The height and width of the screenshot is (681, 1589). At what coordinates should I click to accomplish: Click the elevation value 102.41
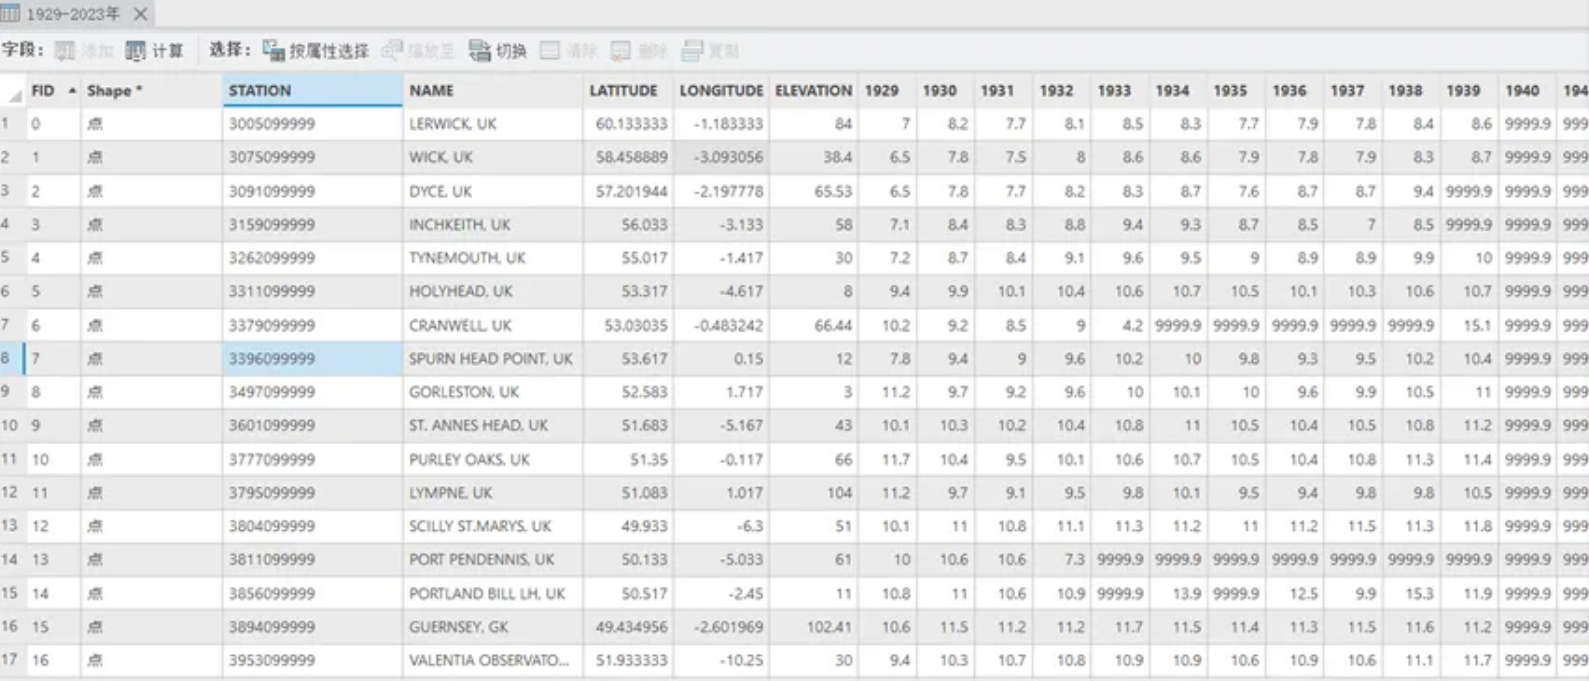[814, 627]
